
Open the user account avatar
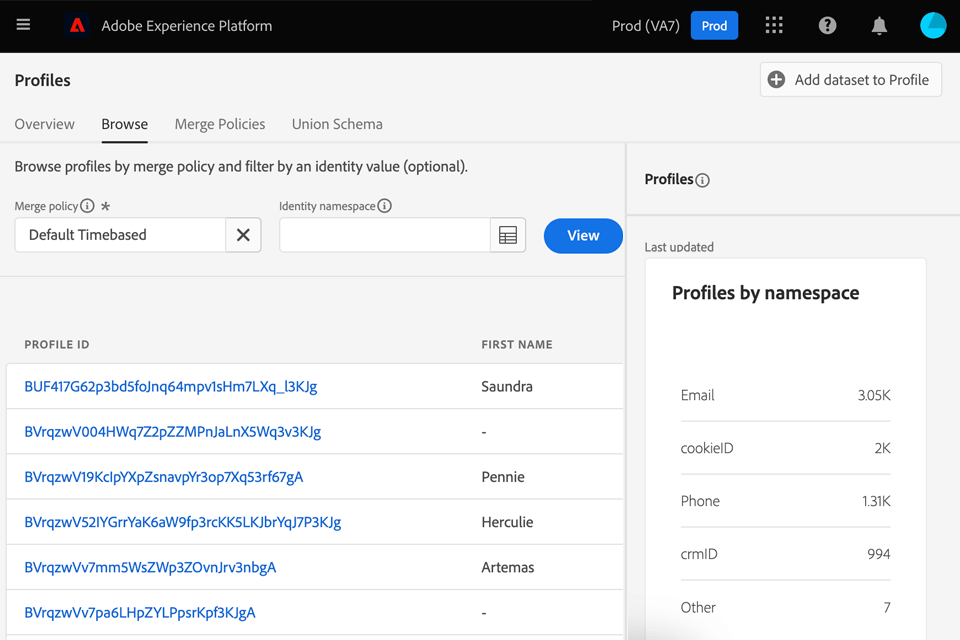pos(932,26)
